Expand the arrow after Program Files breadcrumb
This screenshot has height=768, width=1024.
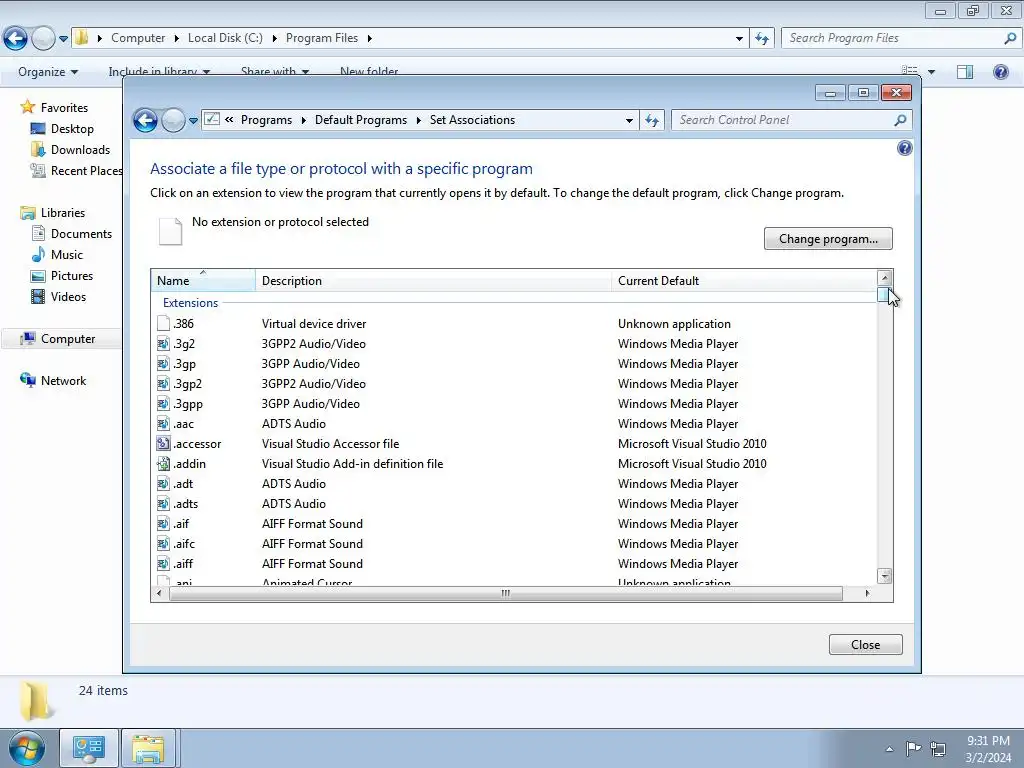(x=370, y=39)
